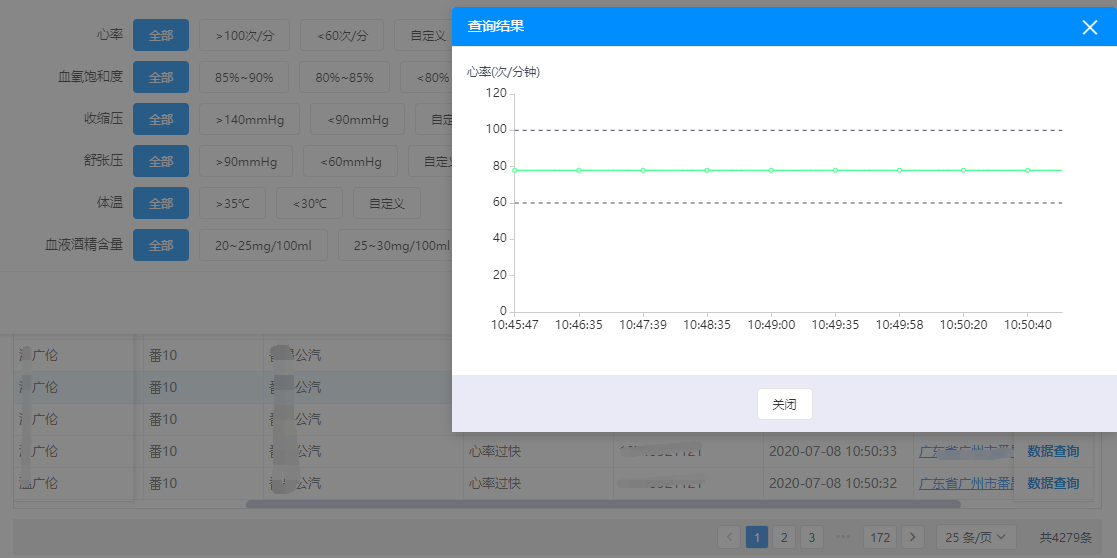Select the <90mmHg systolic pressure filter
The image size is (1117, 558).
358,119
